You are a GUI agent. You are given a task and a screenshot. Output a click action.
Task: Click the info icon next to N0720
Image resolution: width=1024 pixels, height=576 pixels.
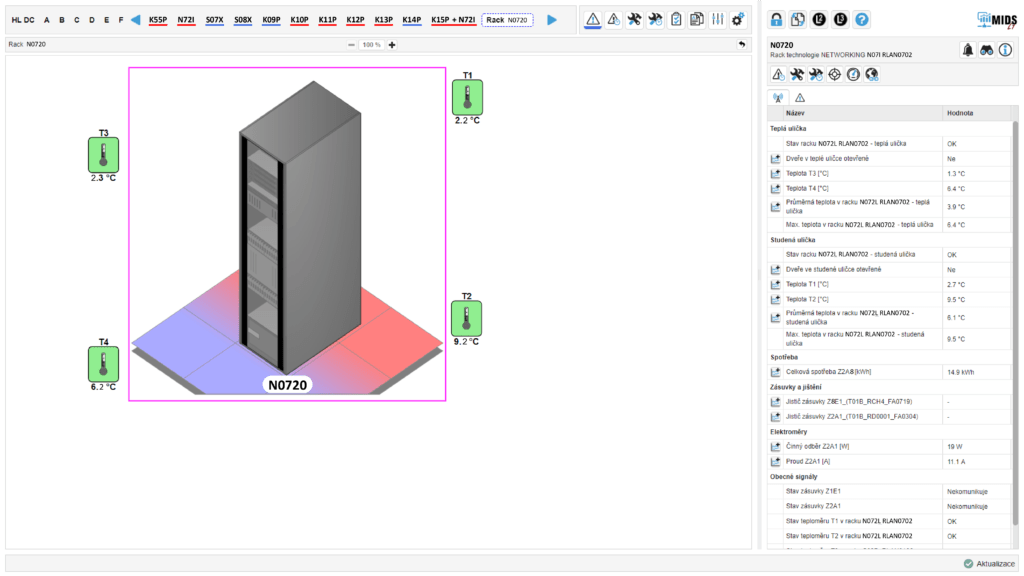coord(1005,51)
